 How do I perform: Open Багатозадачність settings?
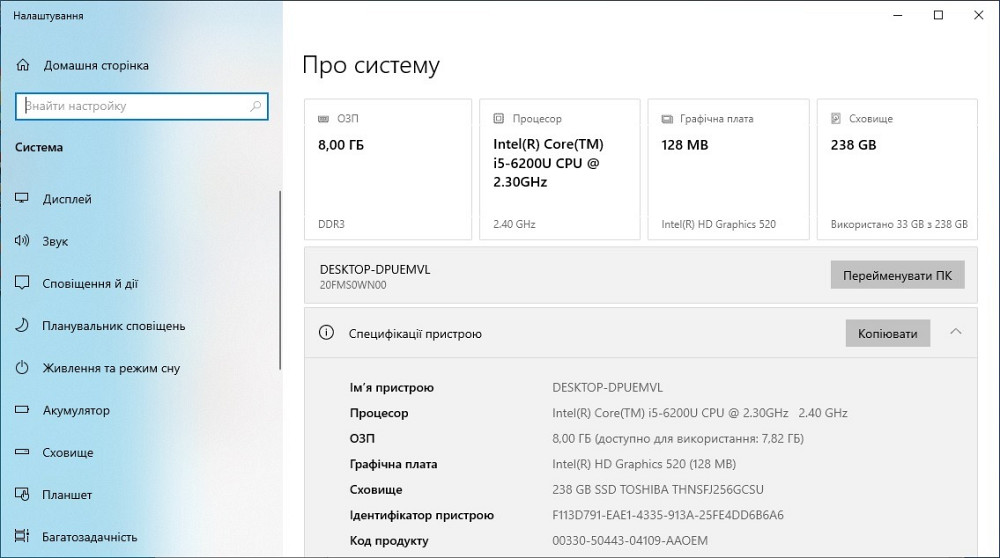point(89,537)
